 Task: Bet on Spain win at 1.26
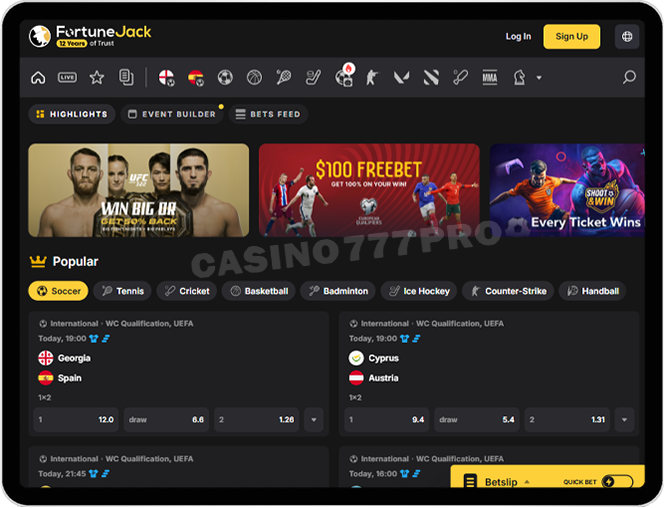pyautogui.click(x=257, y=420)
